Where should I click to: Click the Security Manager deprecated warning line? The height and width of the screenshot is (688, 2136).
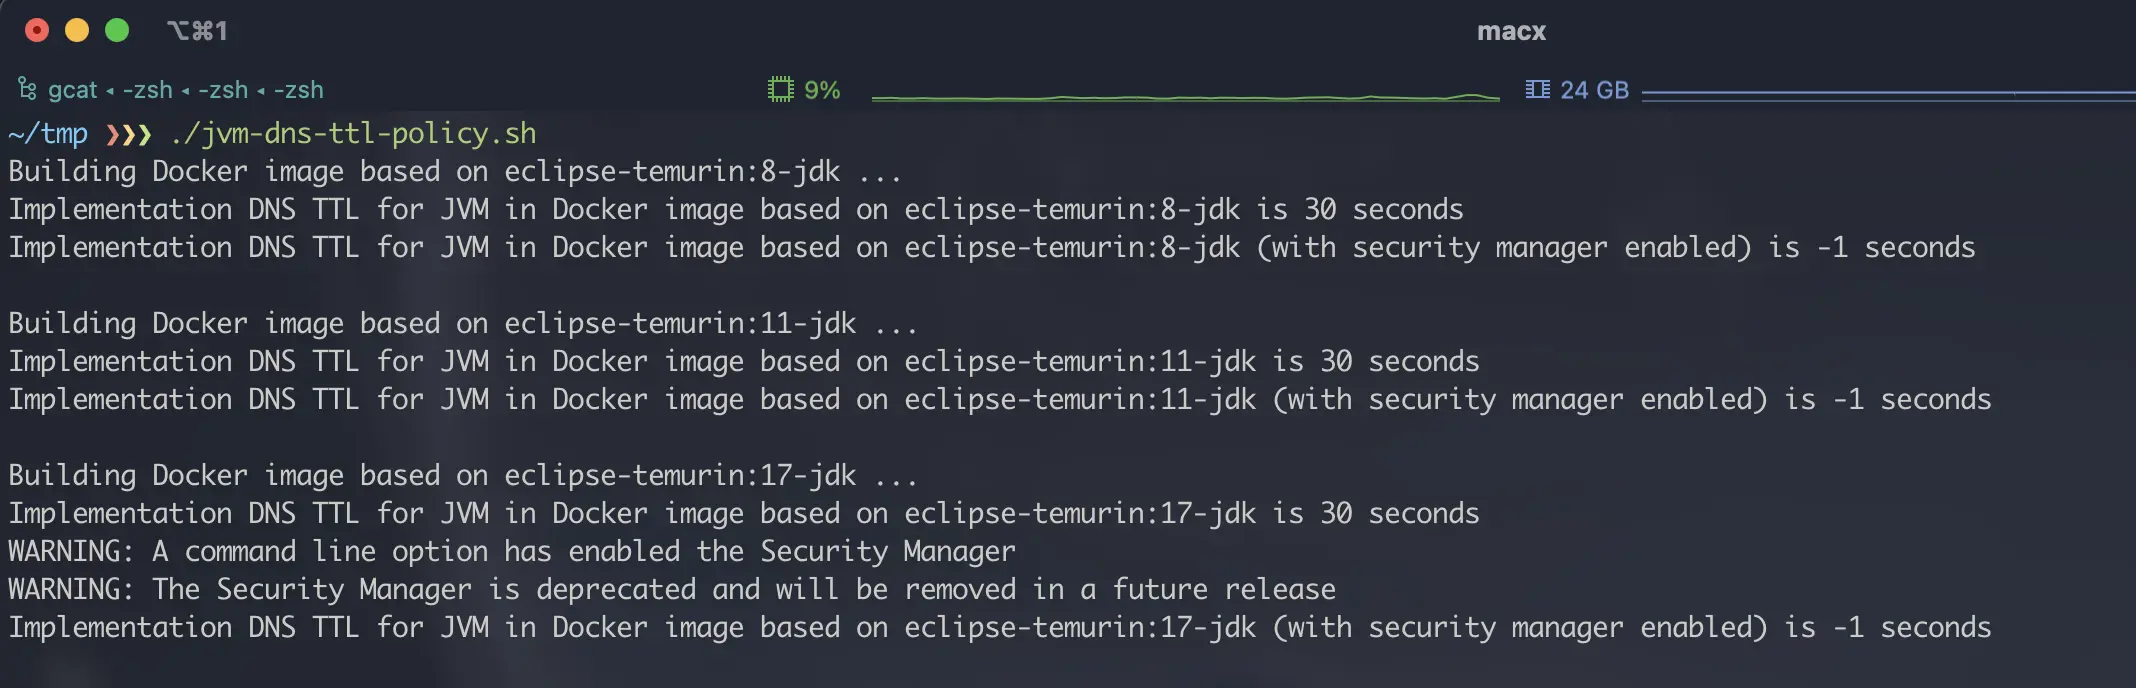672,589
